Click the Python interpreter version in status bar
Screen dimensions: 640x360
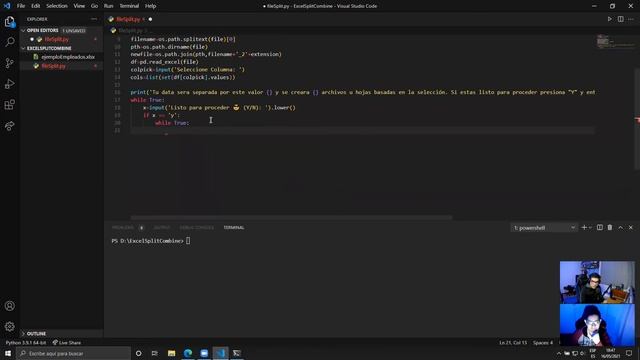click(26, 342)
